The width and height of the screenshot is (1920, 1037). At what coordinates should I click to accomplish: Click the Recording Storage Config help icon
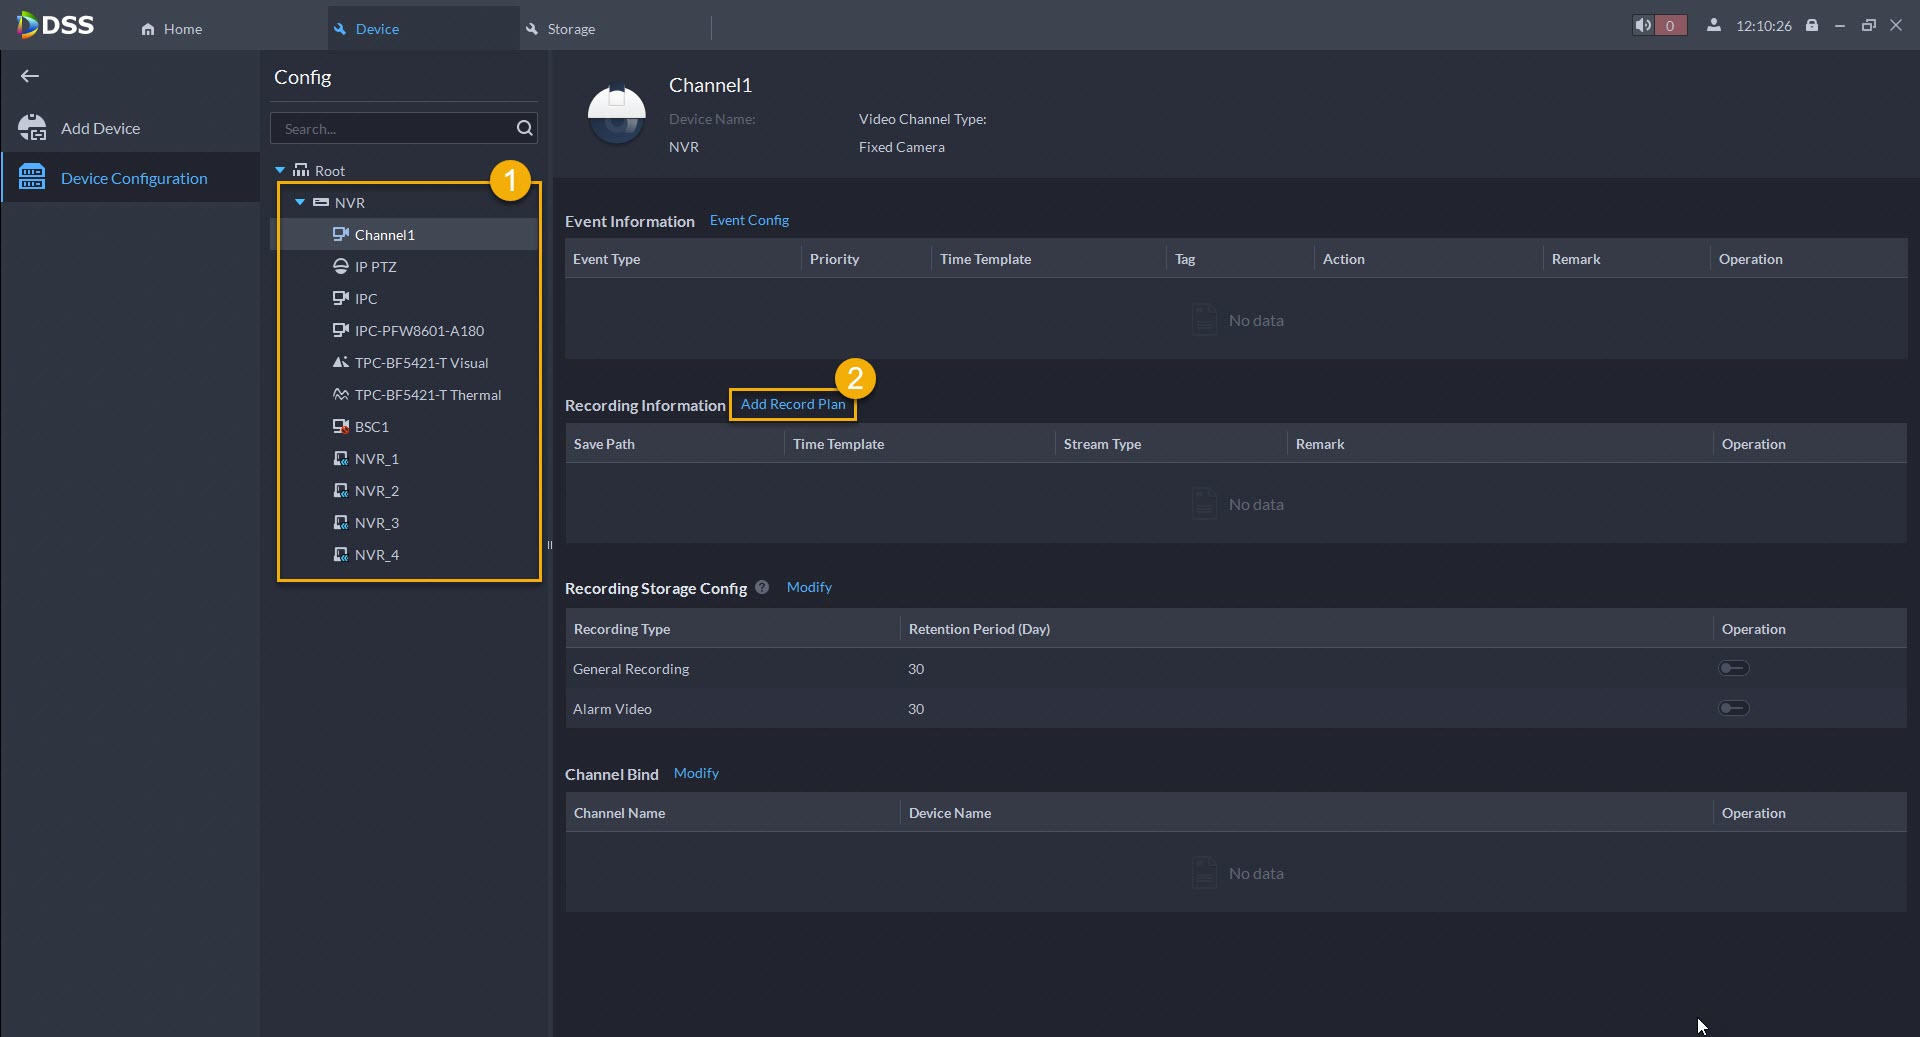tap(762, 587)
